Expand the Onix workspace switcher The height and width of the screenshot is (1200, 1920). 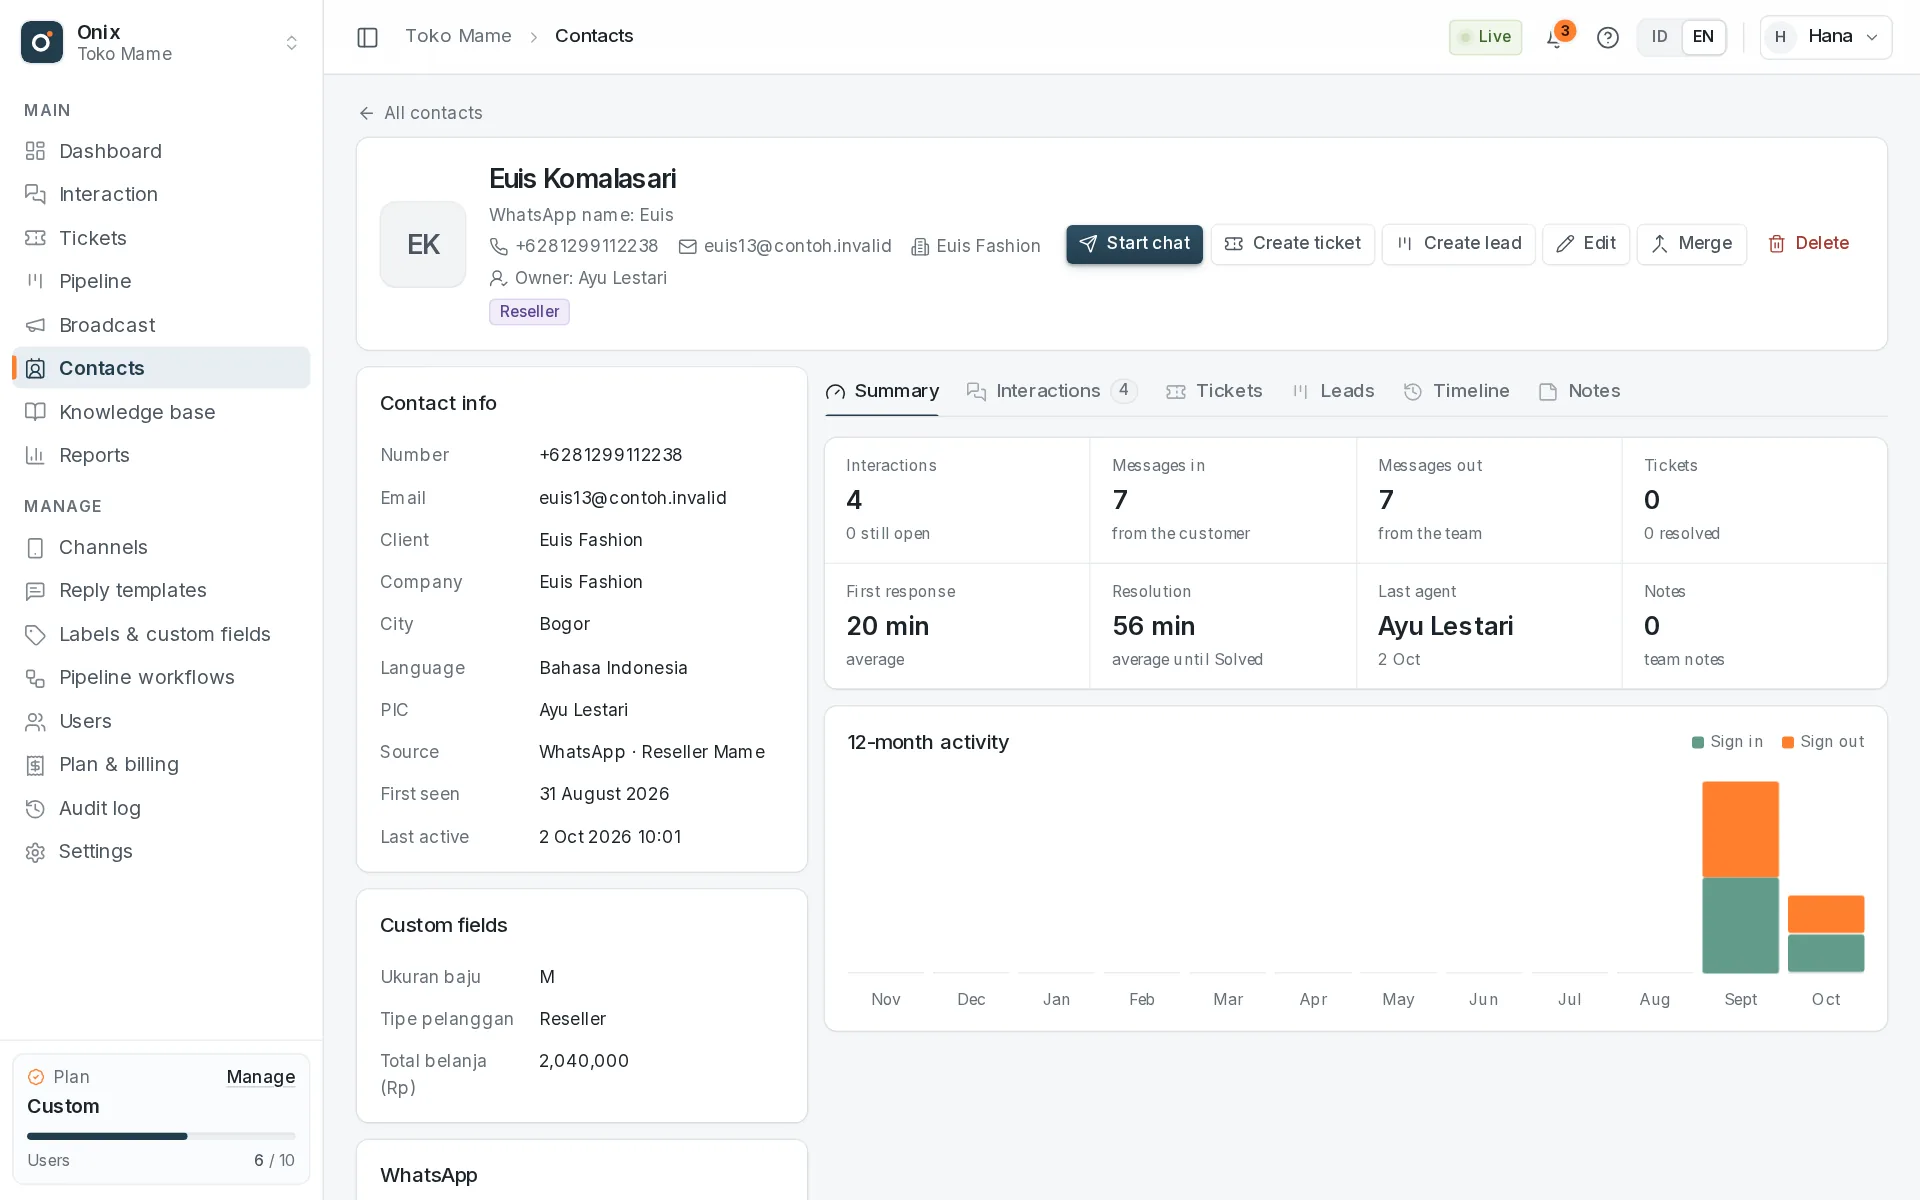coord(161,42)
